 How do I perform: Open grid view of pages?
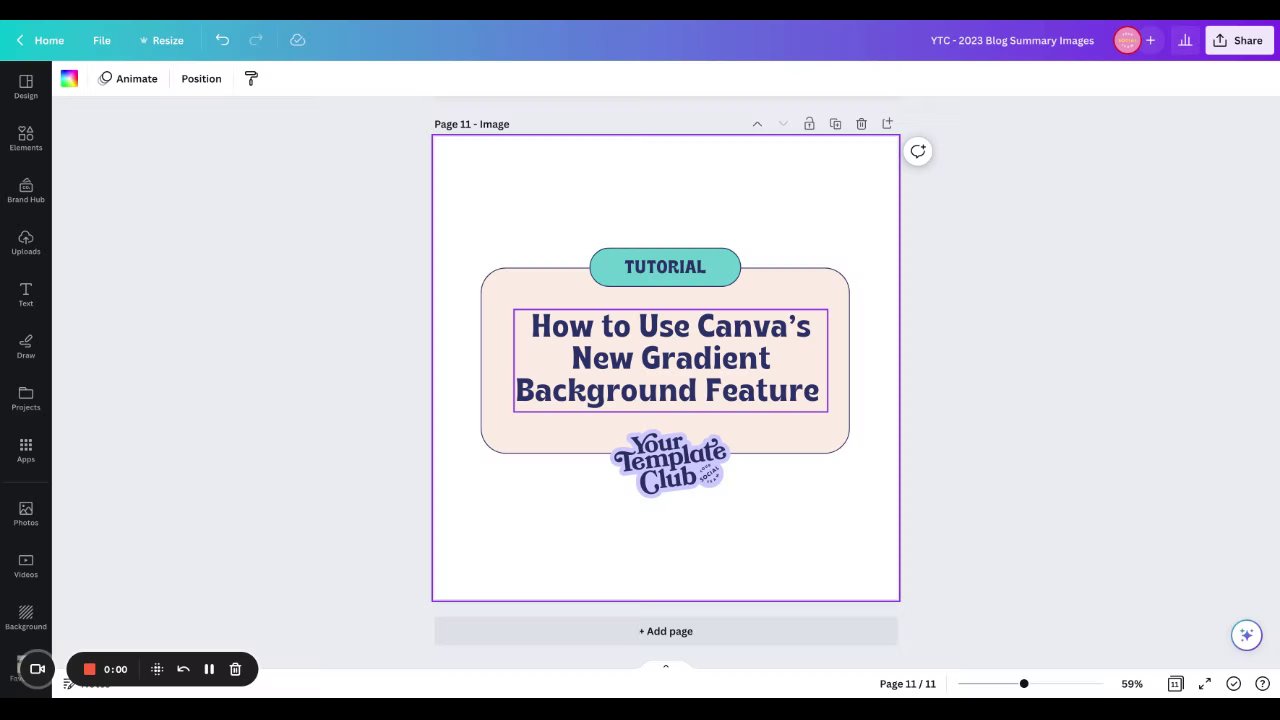coord(1175,684)
